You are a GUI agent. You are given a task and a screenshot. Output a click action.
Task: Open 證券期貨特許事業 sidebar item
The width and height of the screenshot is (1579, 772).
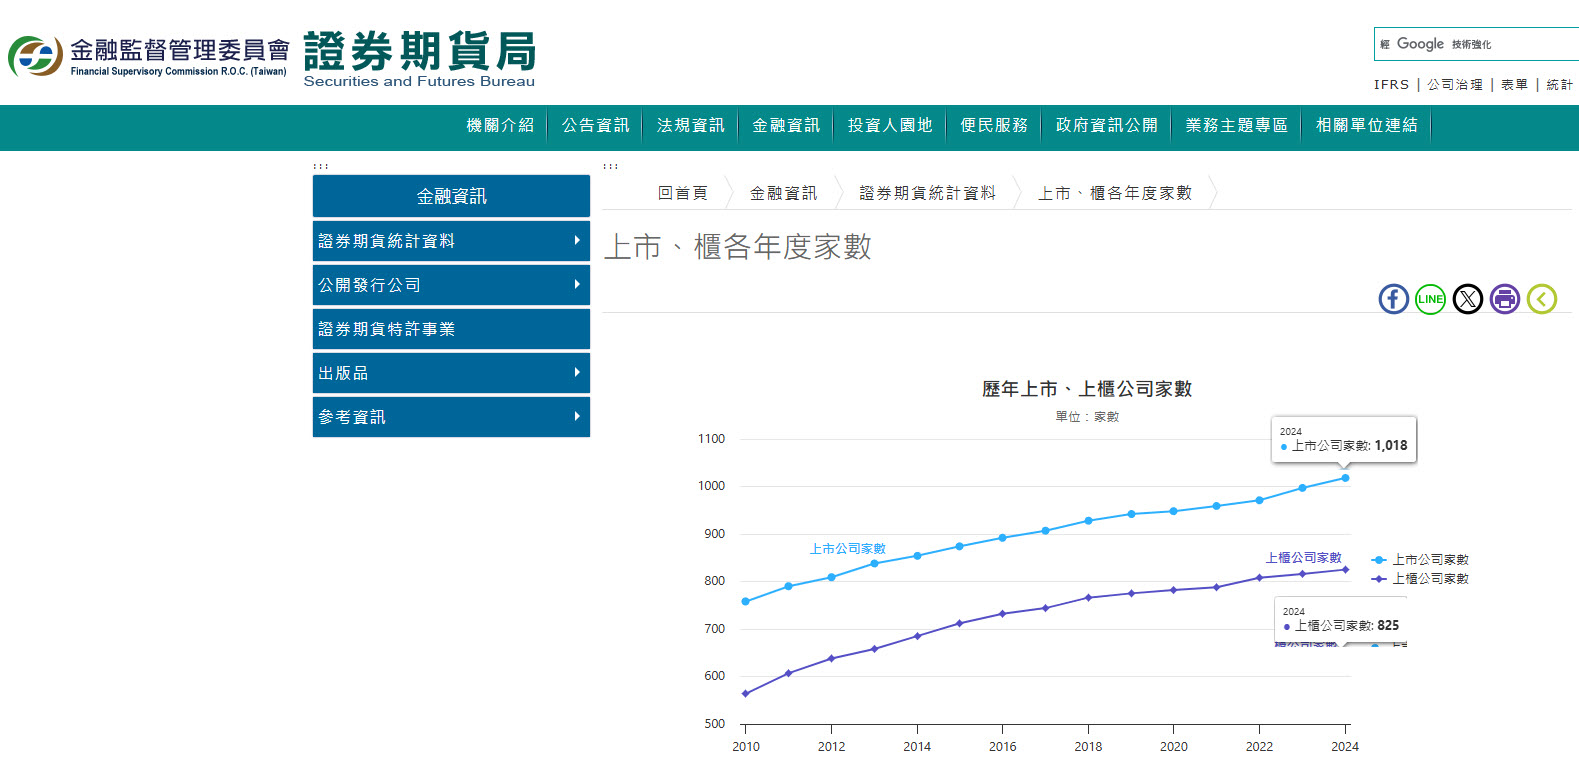click(451, 329)
